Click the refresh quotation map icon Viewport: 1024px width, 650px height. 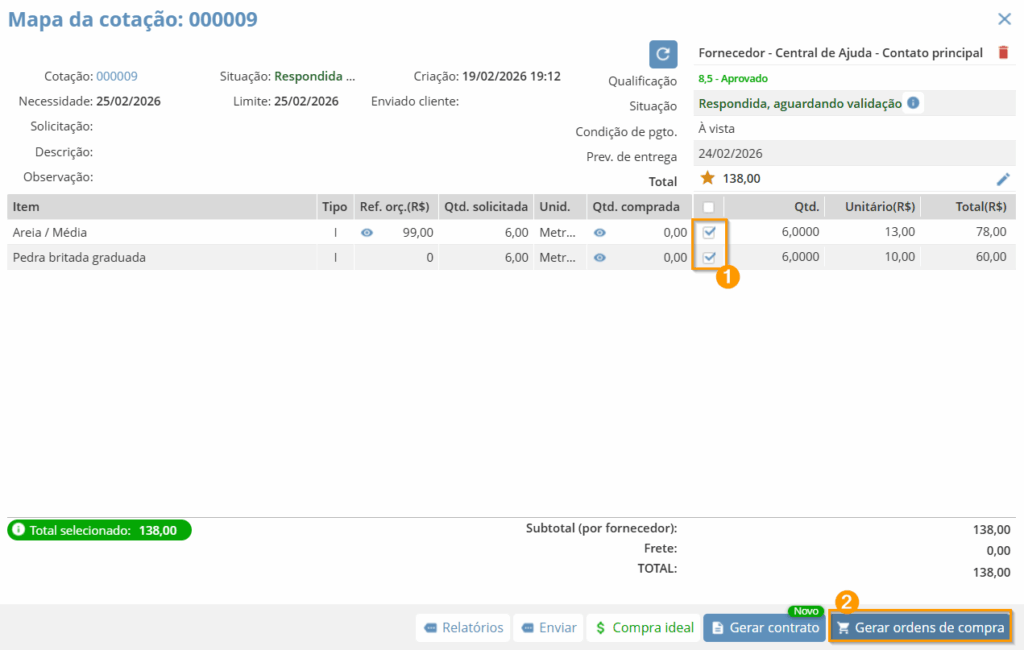[x=664, y=54]
